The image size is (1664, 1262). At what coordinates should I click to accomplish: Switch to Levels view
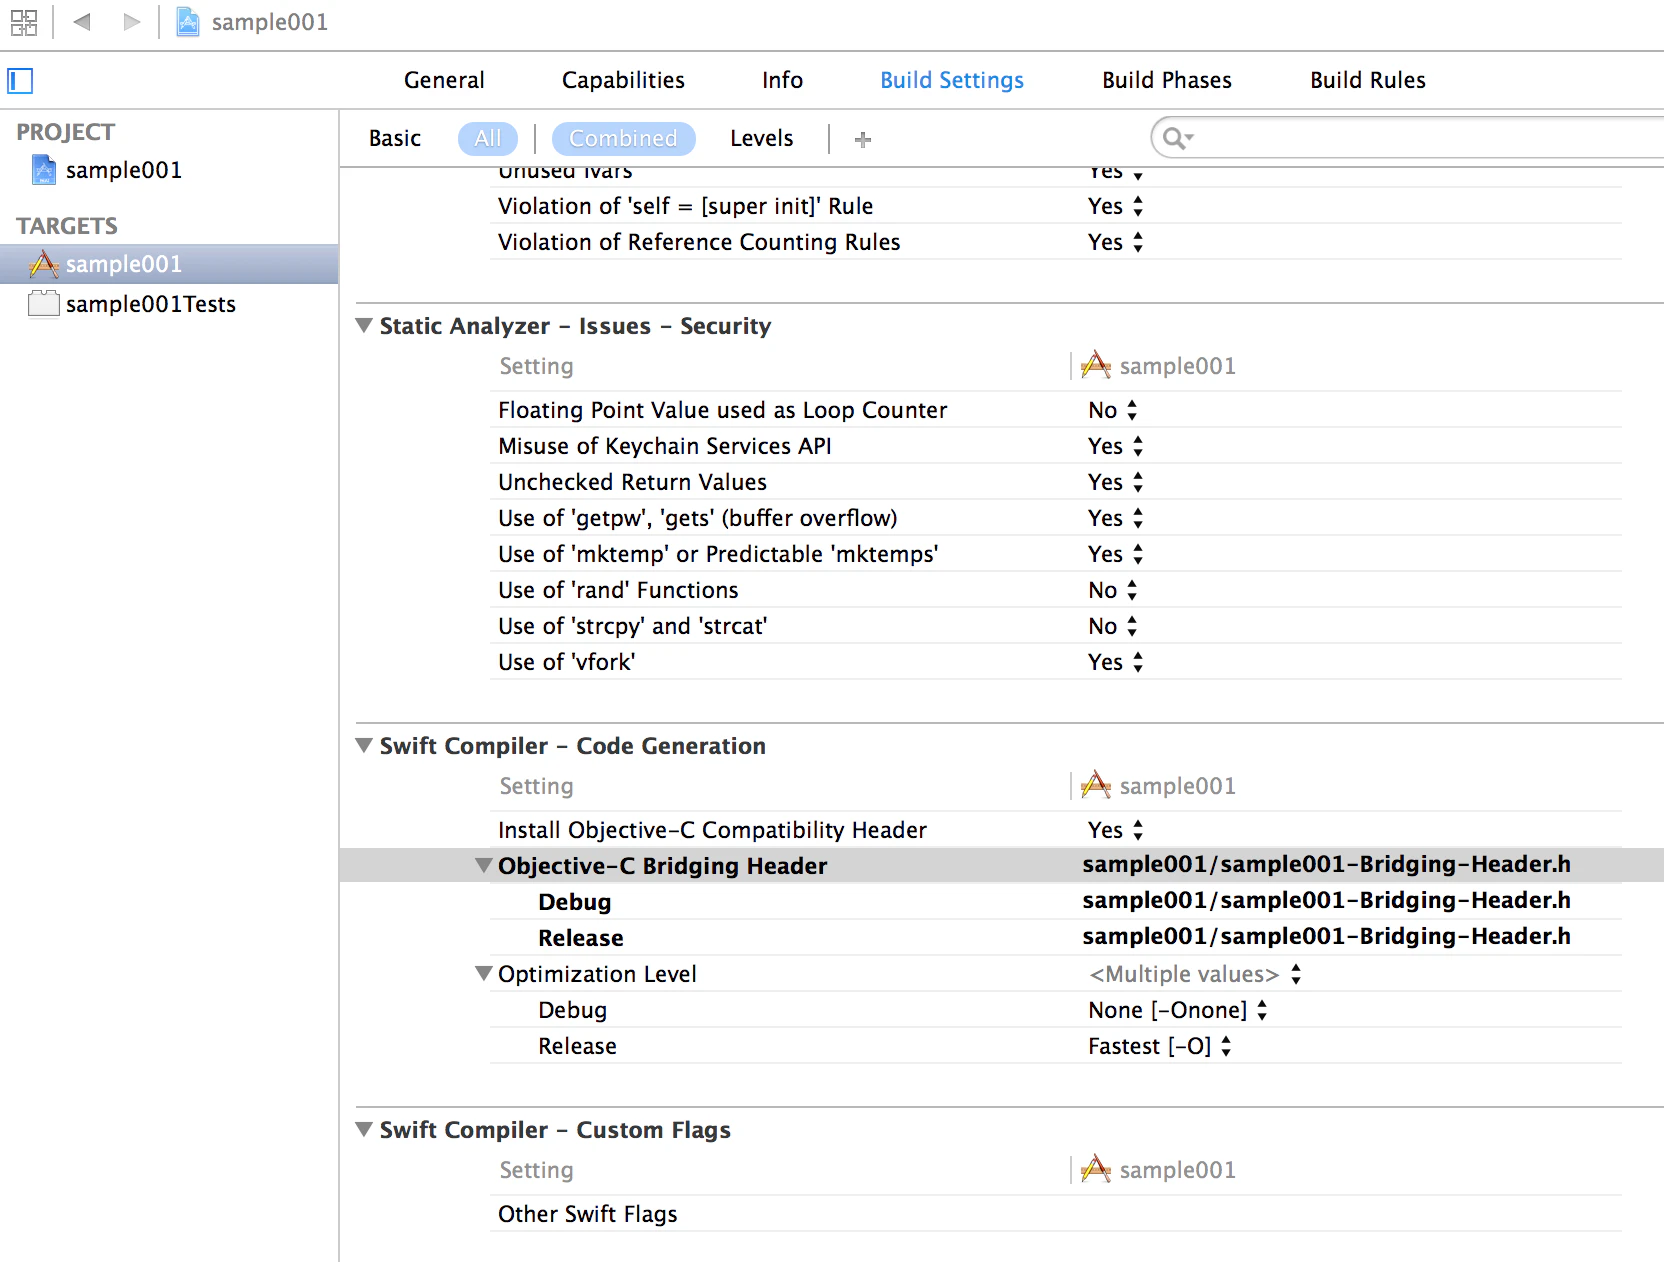[762, 138]
